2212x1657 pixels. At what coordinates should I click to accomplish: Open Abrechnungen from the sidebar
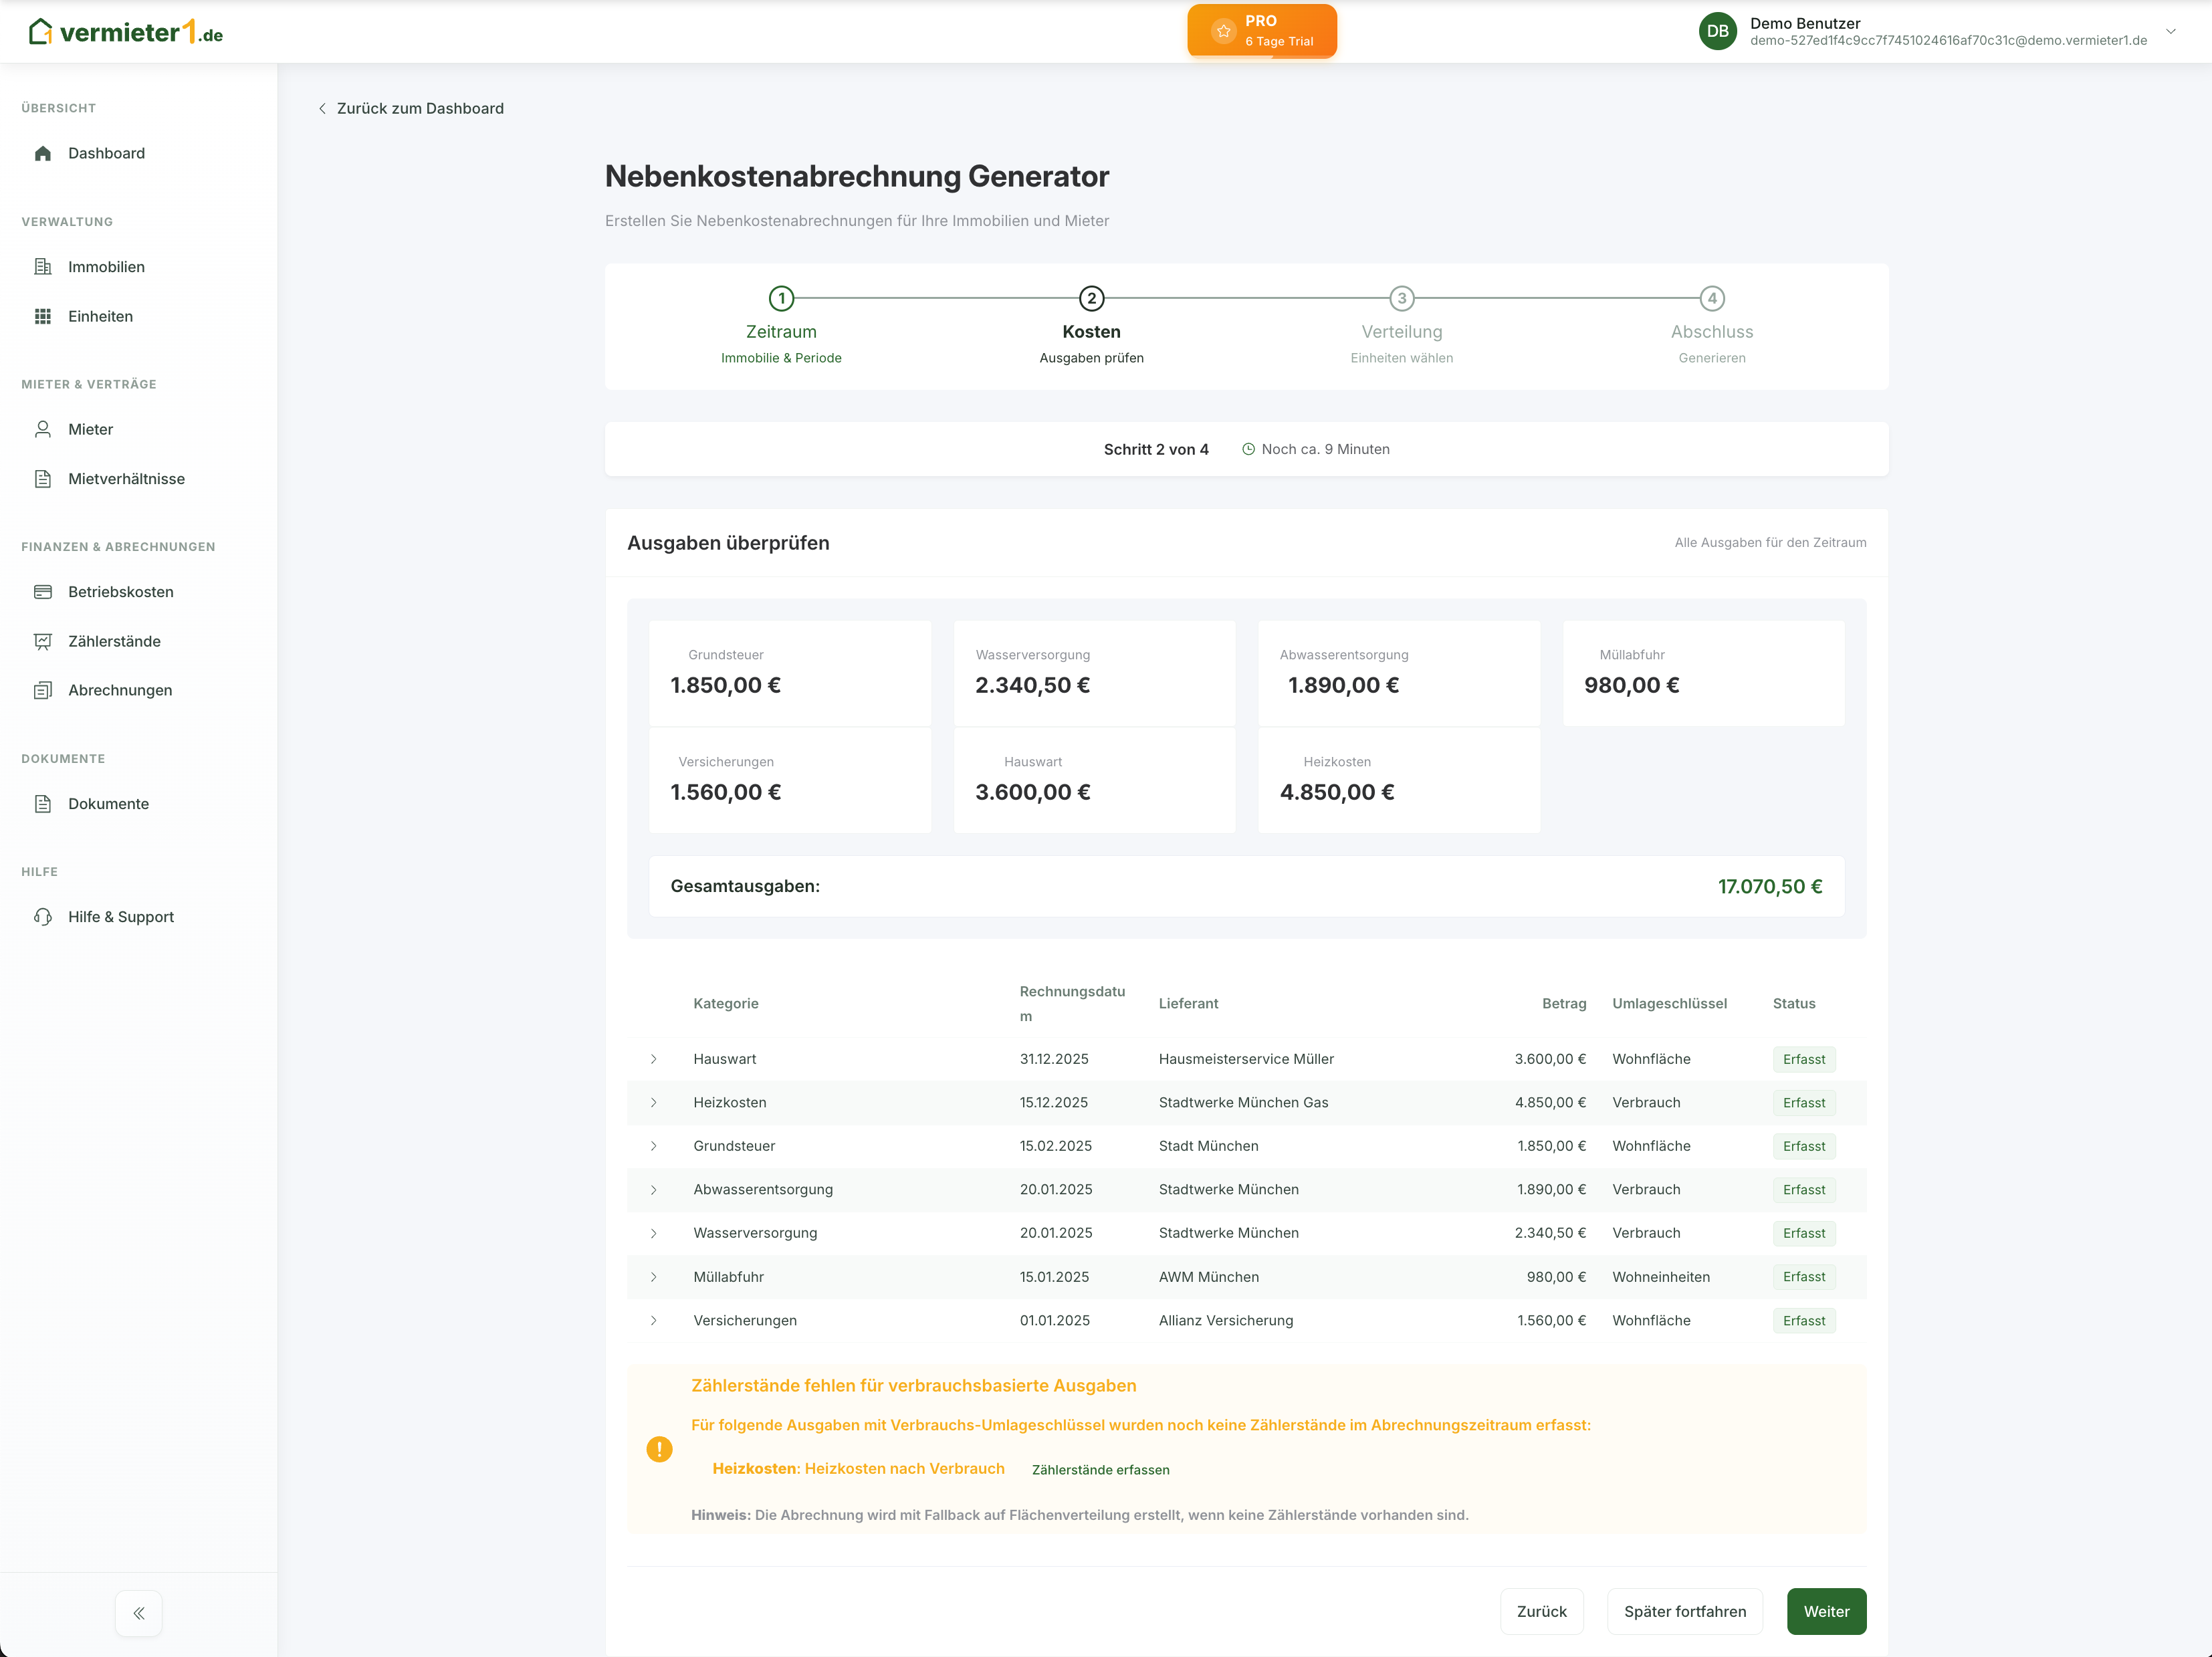pyautogui.click(x=121, y=690)
